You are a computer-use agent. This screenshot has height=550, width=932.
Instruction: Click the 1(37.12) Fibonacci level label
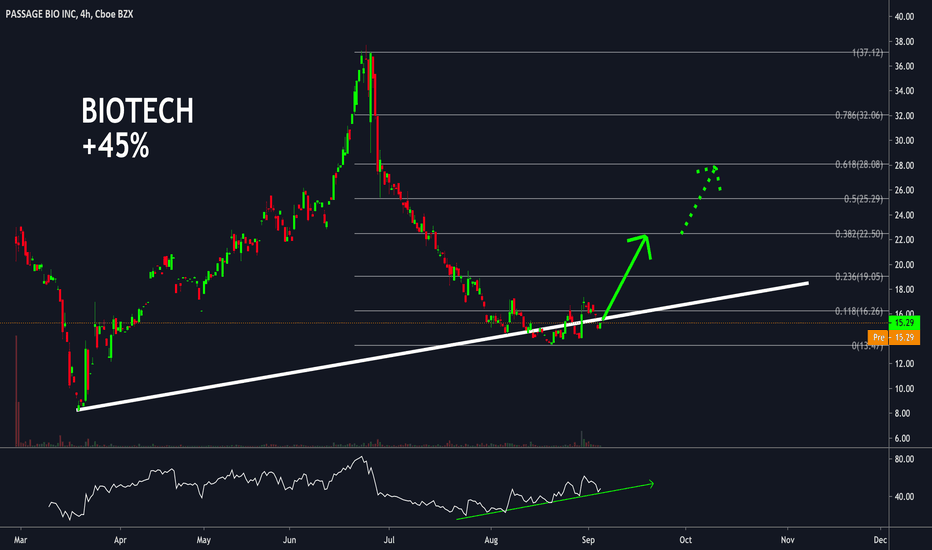(x=868, y=53)
